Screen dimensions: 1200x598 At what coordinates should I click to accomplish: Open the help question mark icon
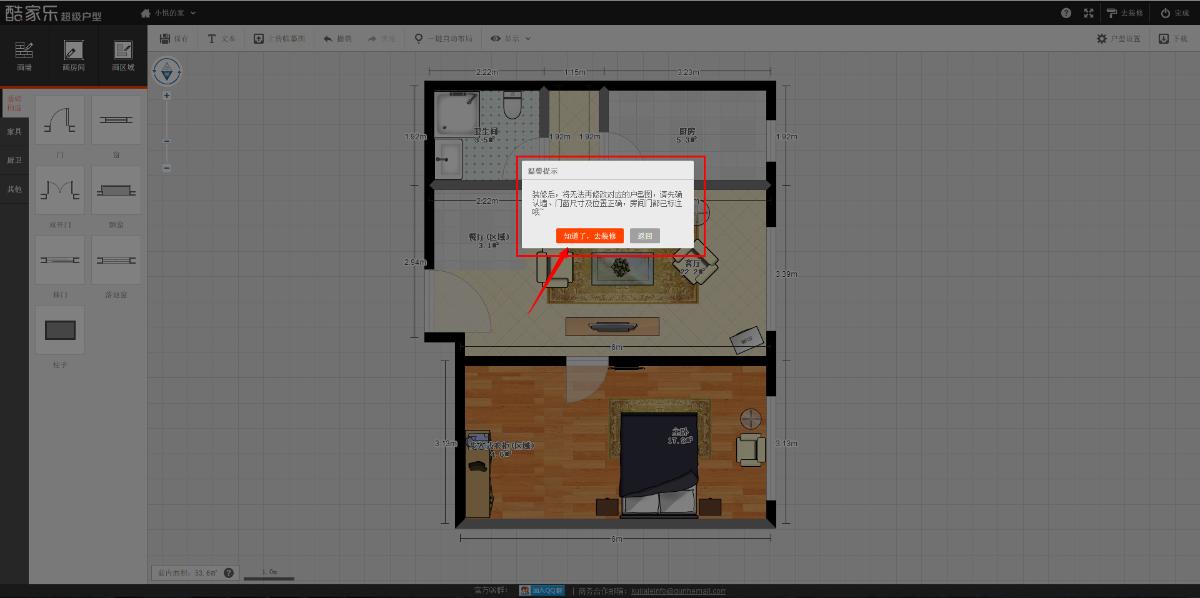tap(1066, 13)
